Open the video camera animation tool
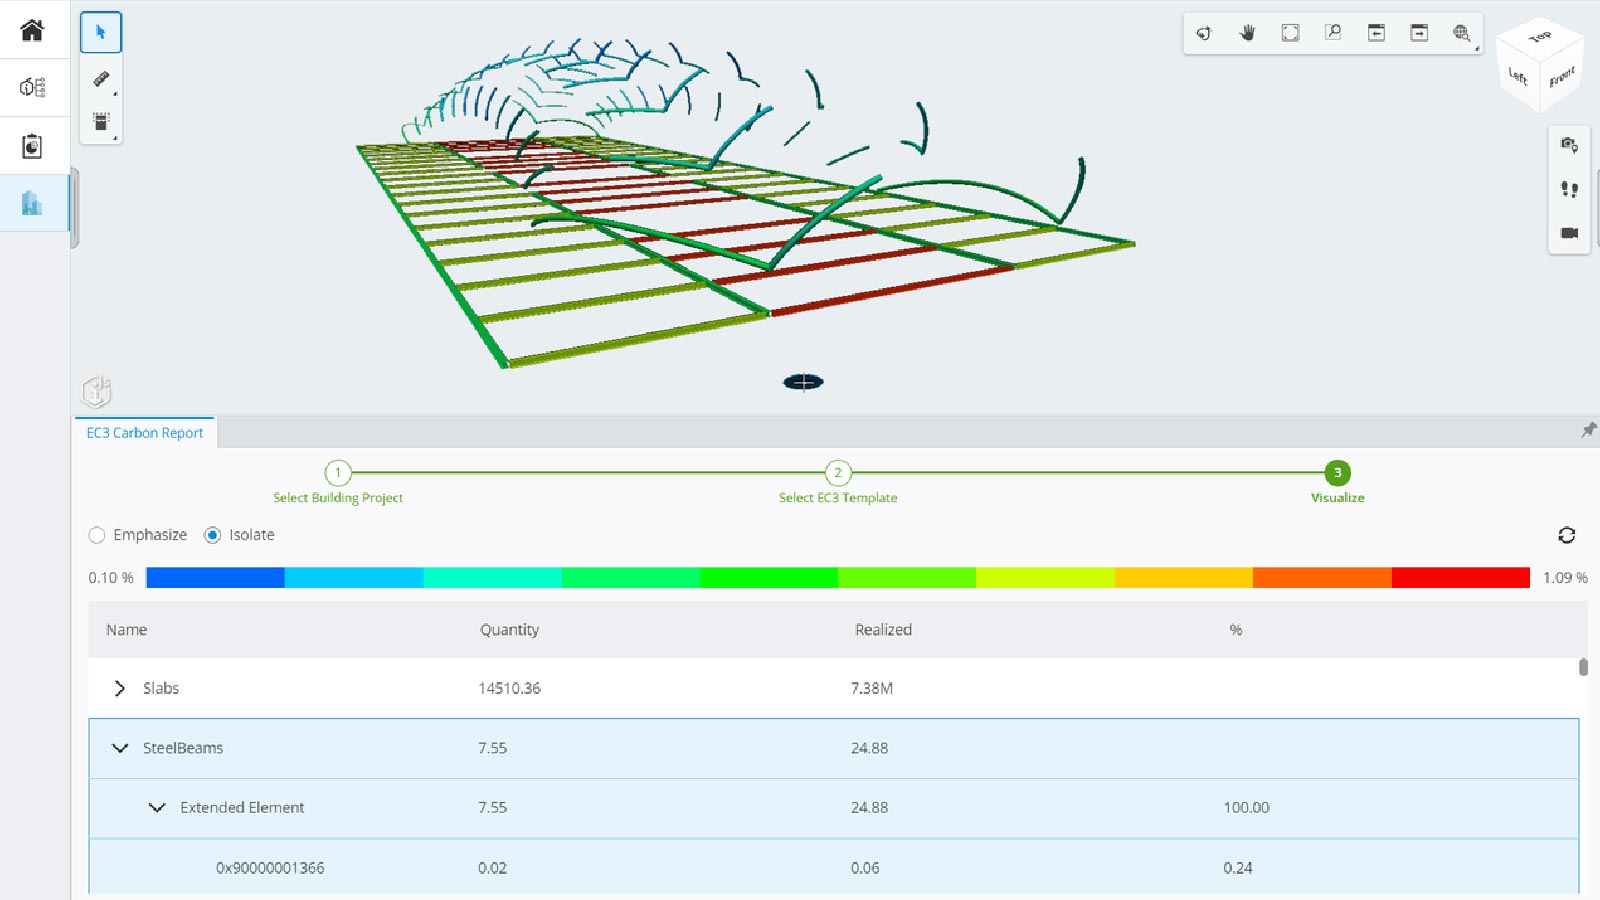Image resolution: width=1600 pixels, height=900 pixels. click(x=1568, y=234)
